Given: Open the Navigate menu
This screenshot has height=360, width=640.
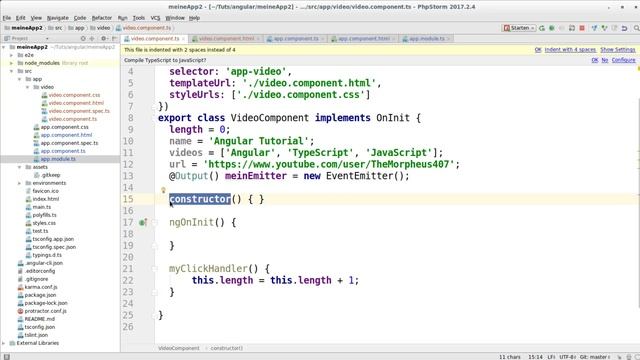Looking at the screenshot, I should click(x=58, y=18).
